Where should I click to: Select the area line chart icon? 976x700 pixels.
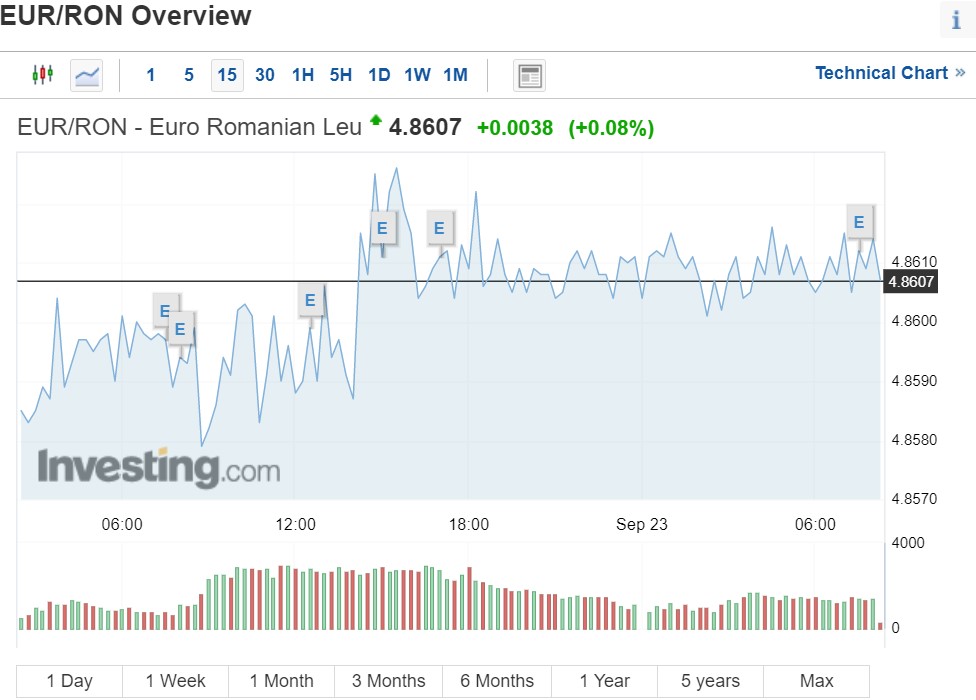(x=87, y=75)
